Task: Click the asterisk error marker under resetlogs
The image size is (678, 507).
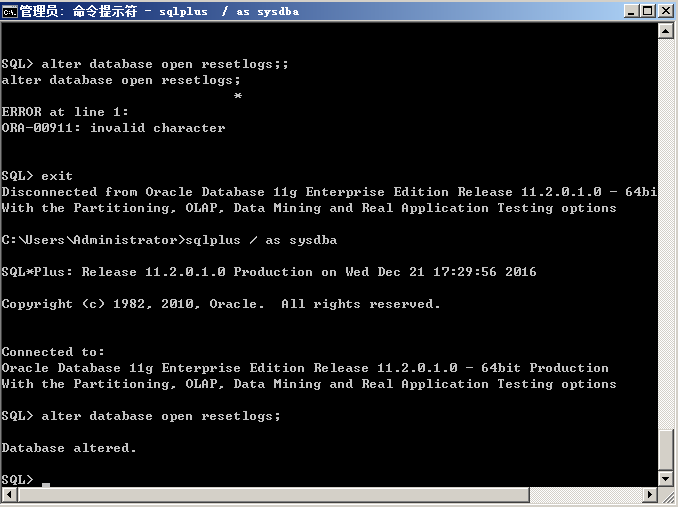Action: [238, 96]
